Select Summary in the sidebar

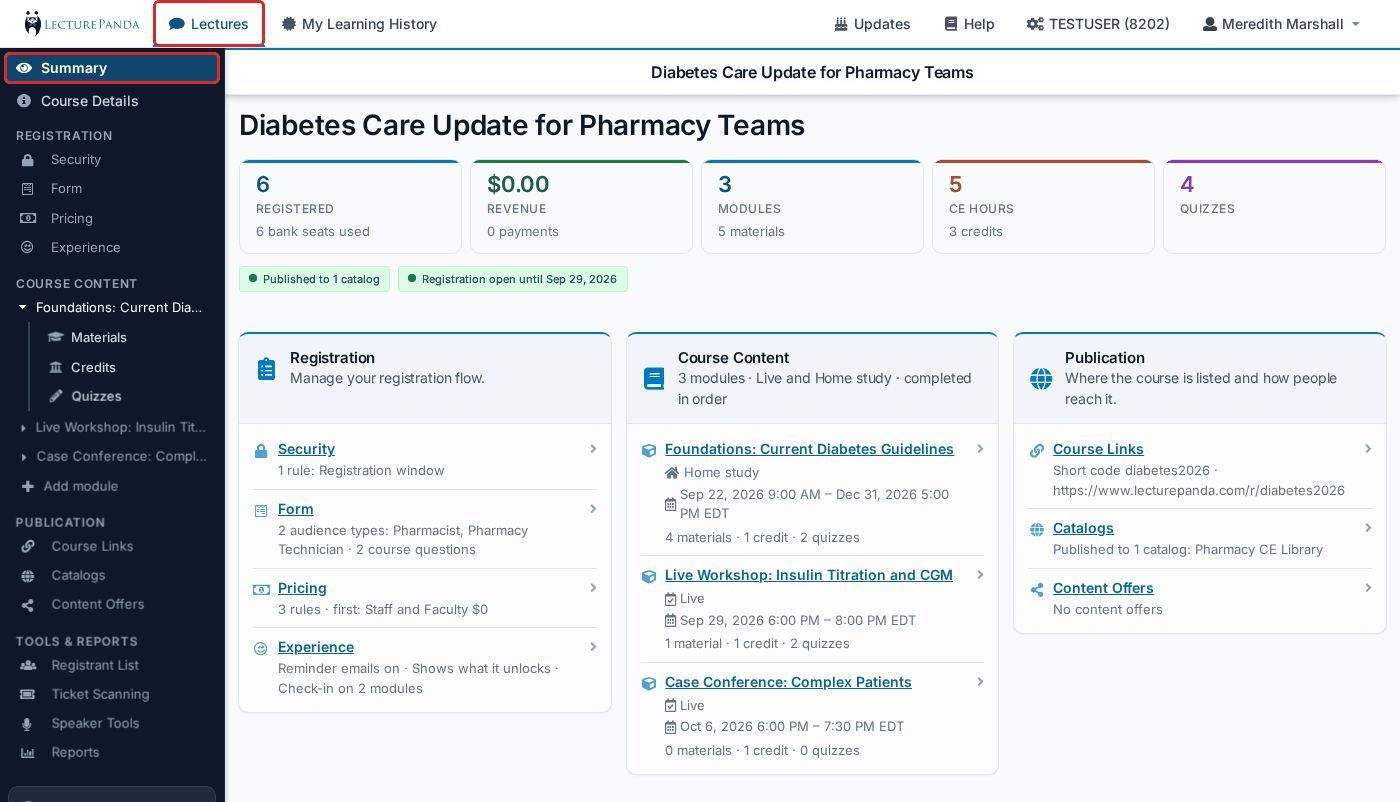tap(112, 68)
